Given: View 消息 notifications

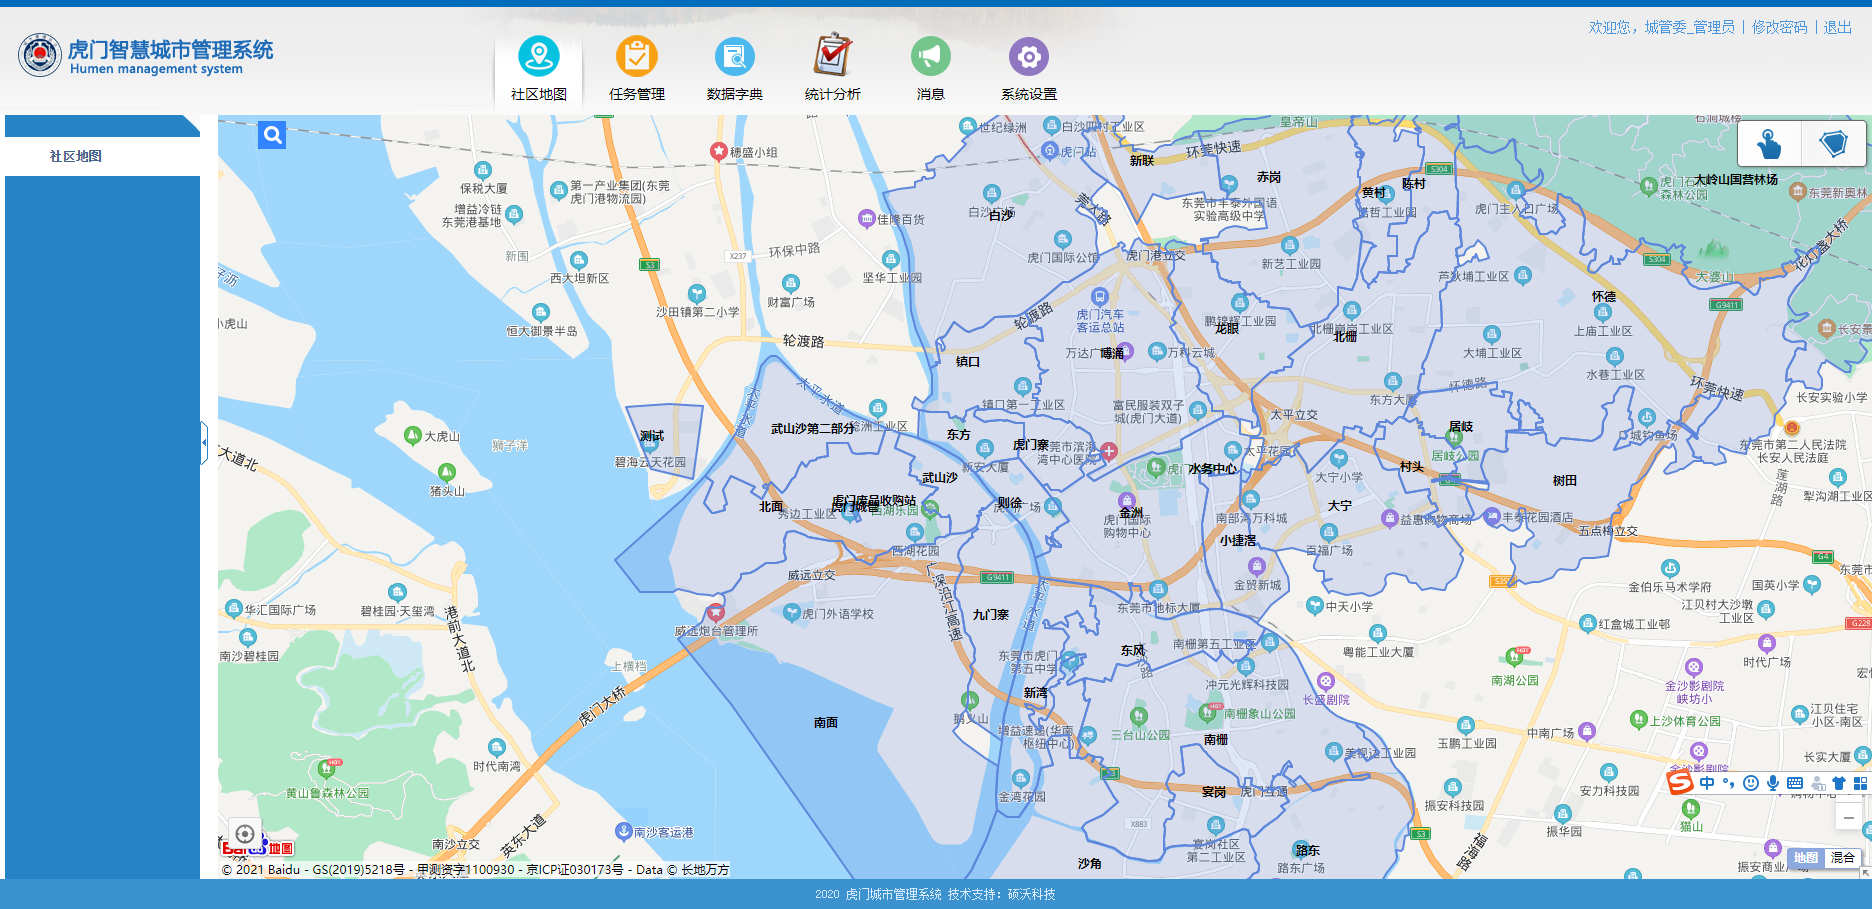Looking at the screenshot, I should (931, 68).
